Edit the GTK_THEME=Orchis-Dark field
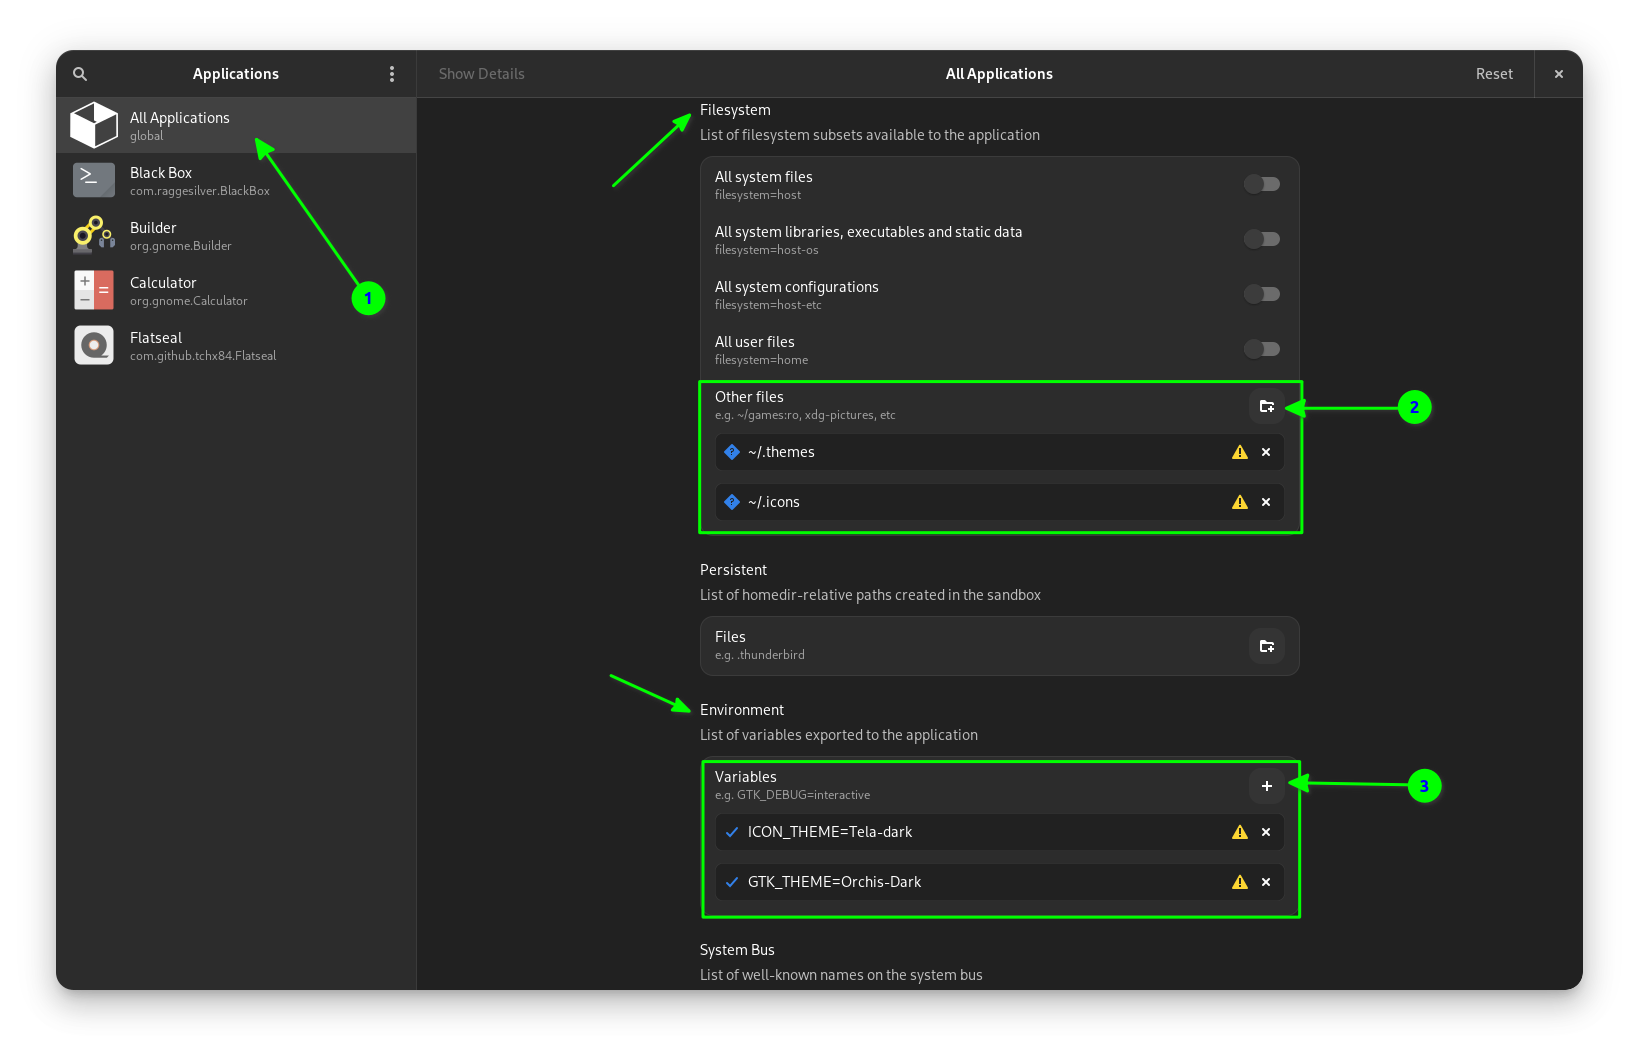 point(1000,882)
